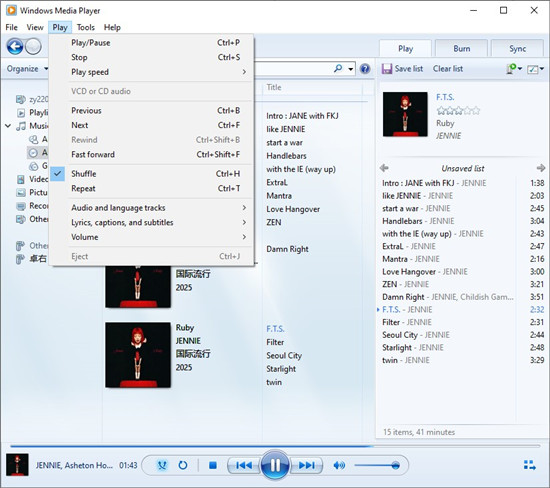Open the View menu
Screen dimensions: 550x488
[x=35, y=27]
